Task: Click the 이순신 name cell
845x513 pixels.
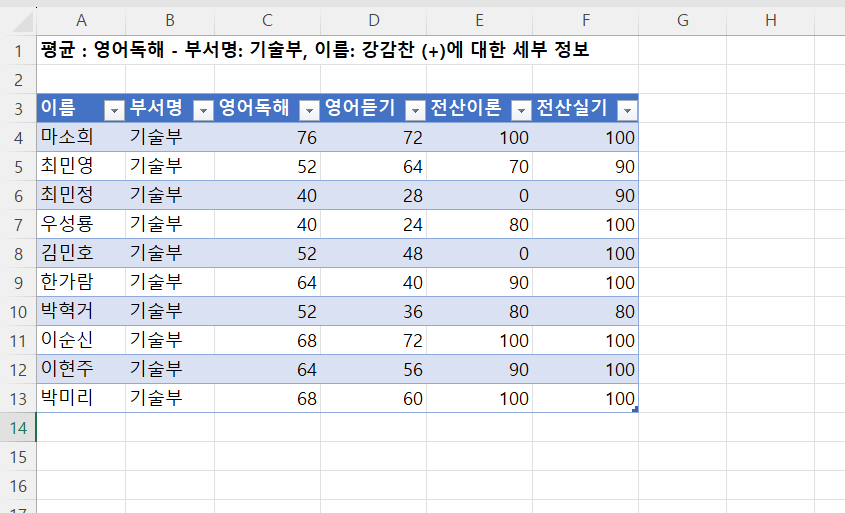Action: [x=80, y=340]
